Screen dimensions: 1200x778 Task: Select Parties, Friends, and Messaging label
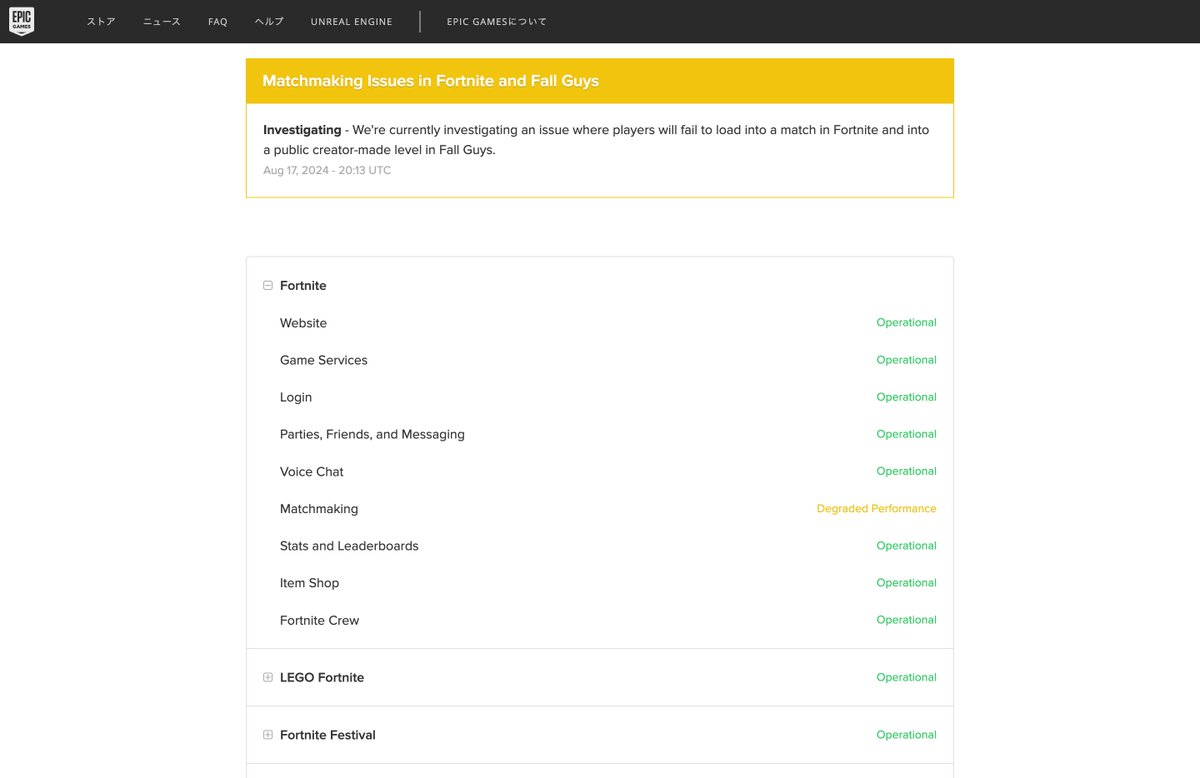(372, 434)
